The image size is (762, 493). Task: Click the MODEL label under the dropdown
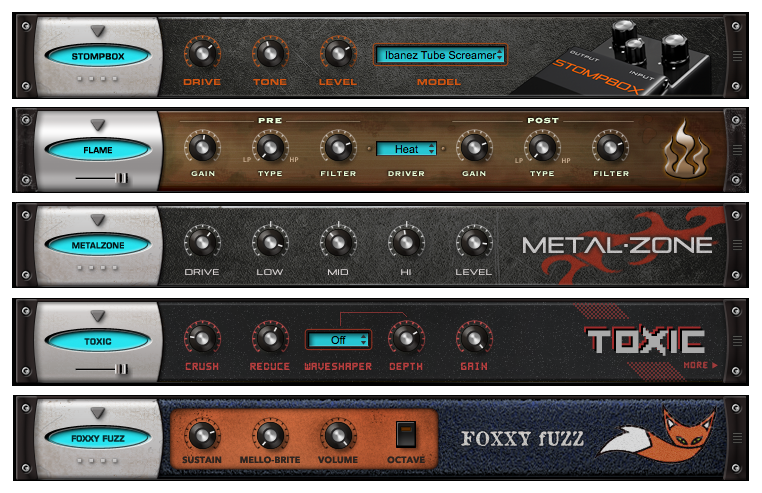[439, 82]
